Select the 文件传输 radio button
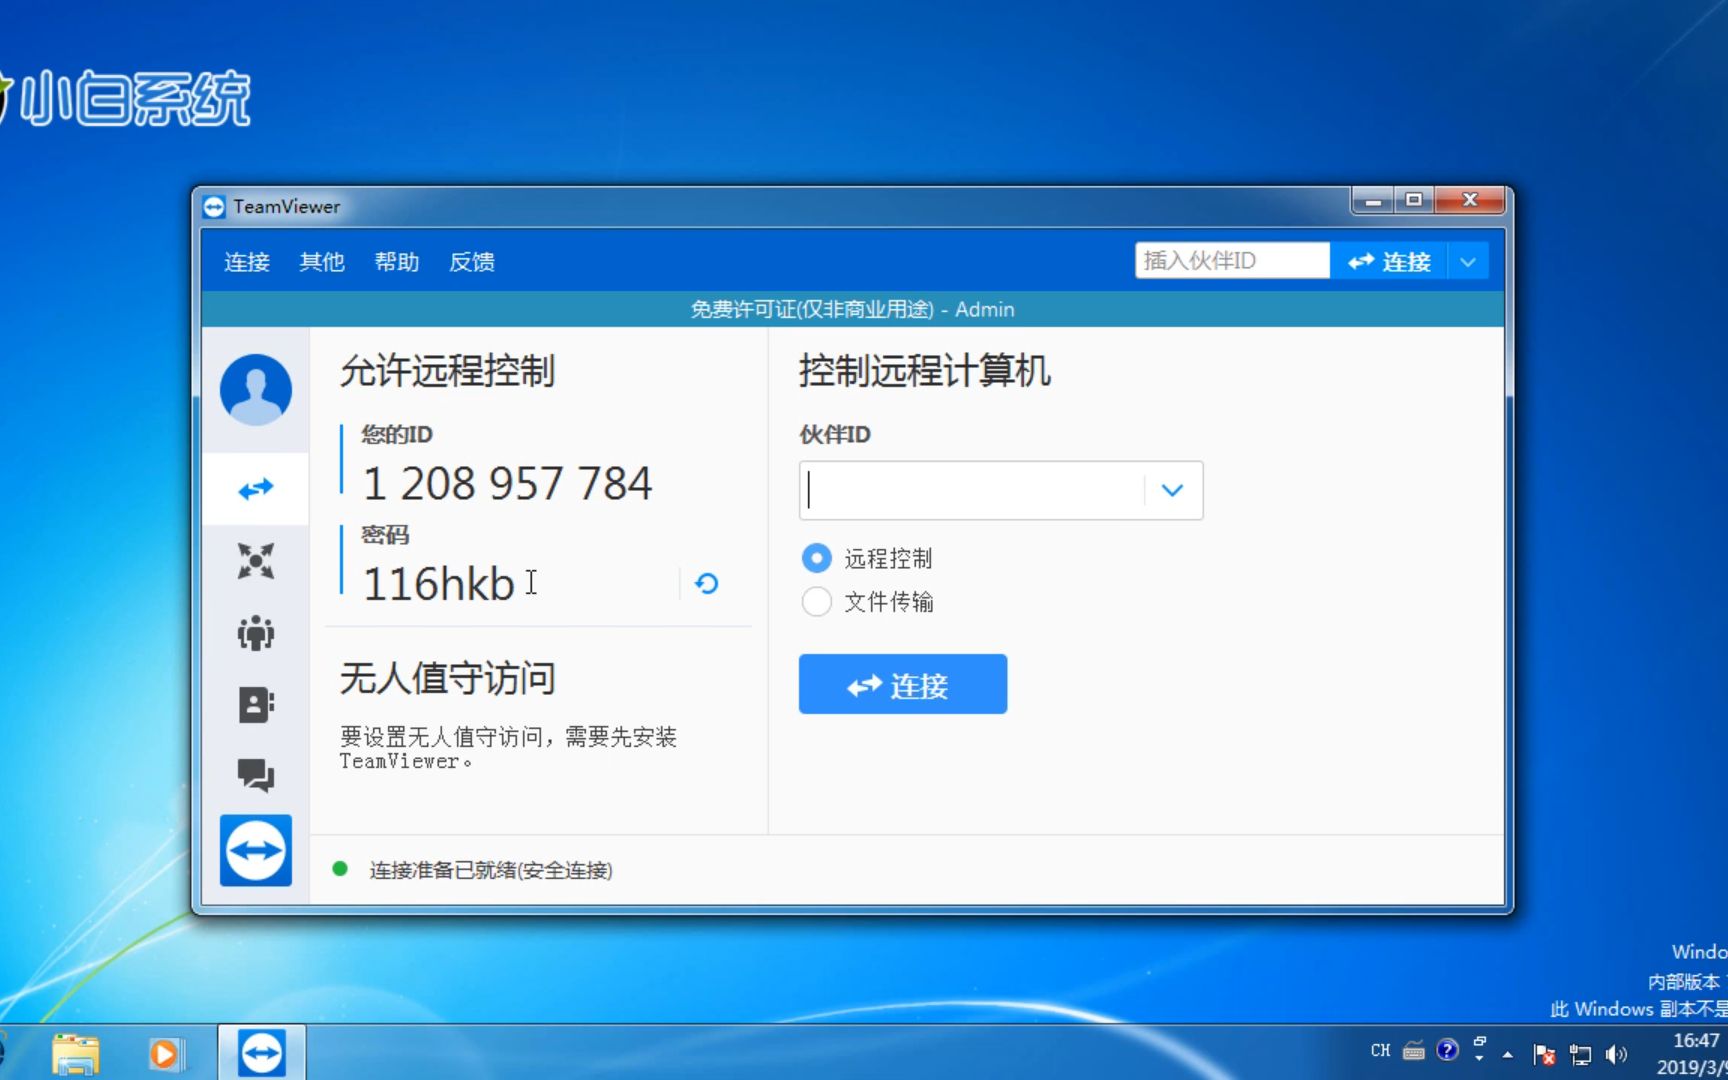Image resolution: width=1728 pixels, height=1080 pixels. click(x=816, y=602)
